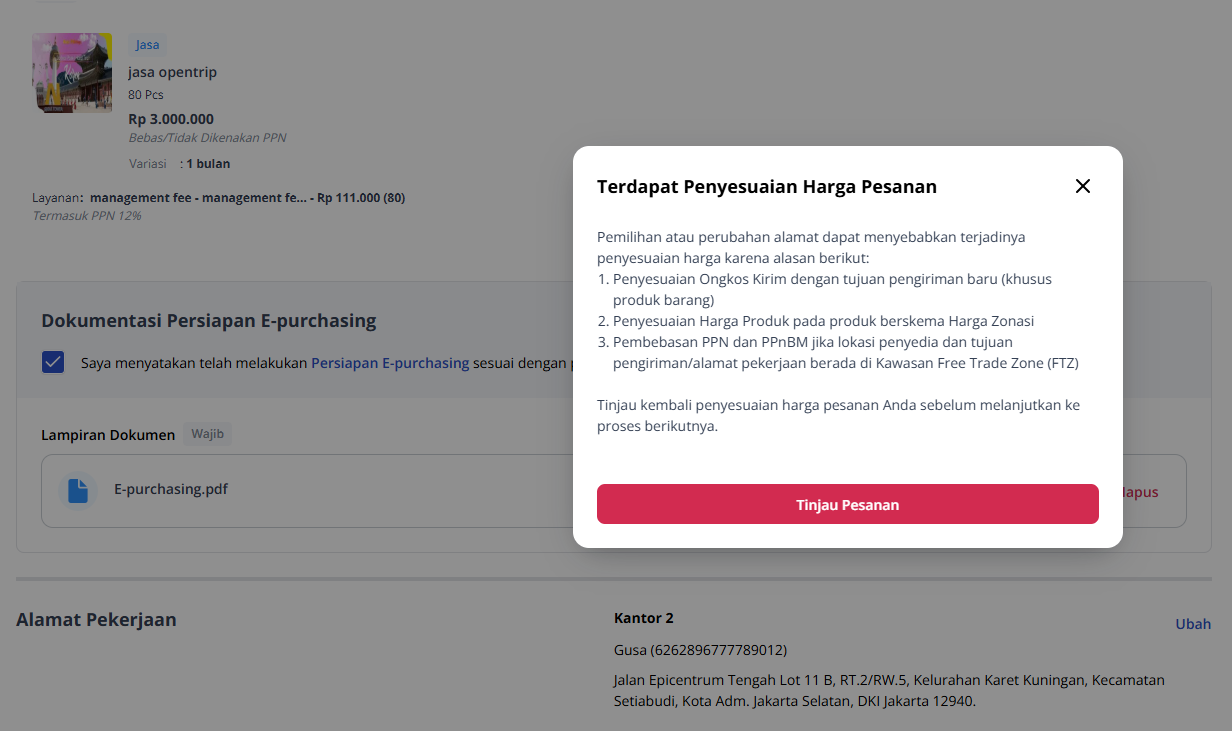Screen dimensions: 1232x731
Task: Click the Alamat Pekerjaan section heading
Action: point(96,620)
